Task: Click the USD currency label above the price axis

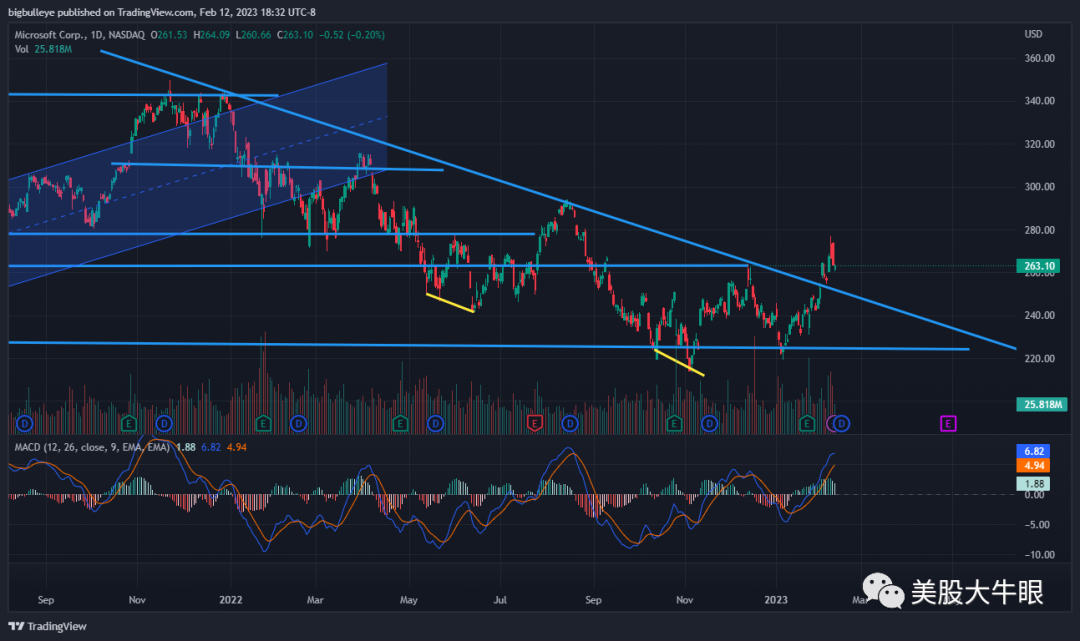Action: (1033, 34)
